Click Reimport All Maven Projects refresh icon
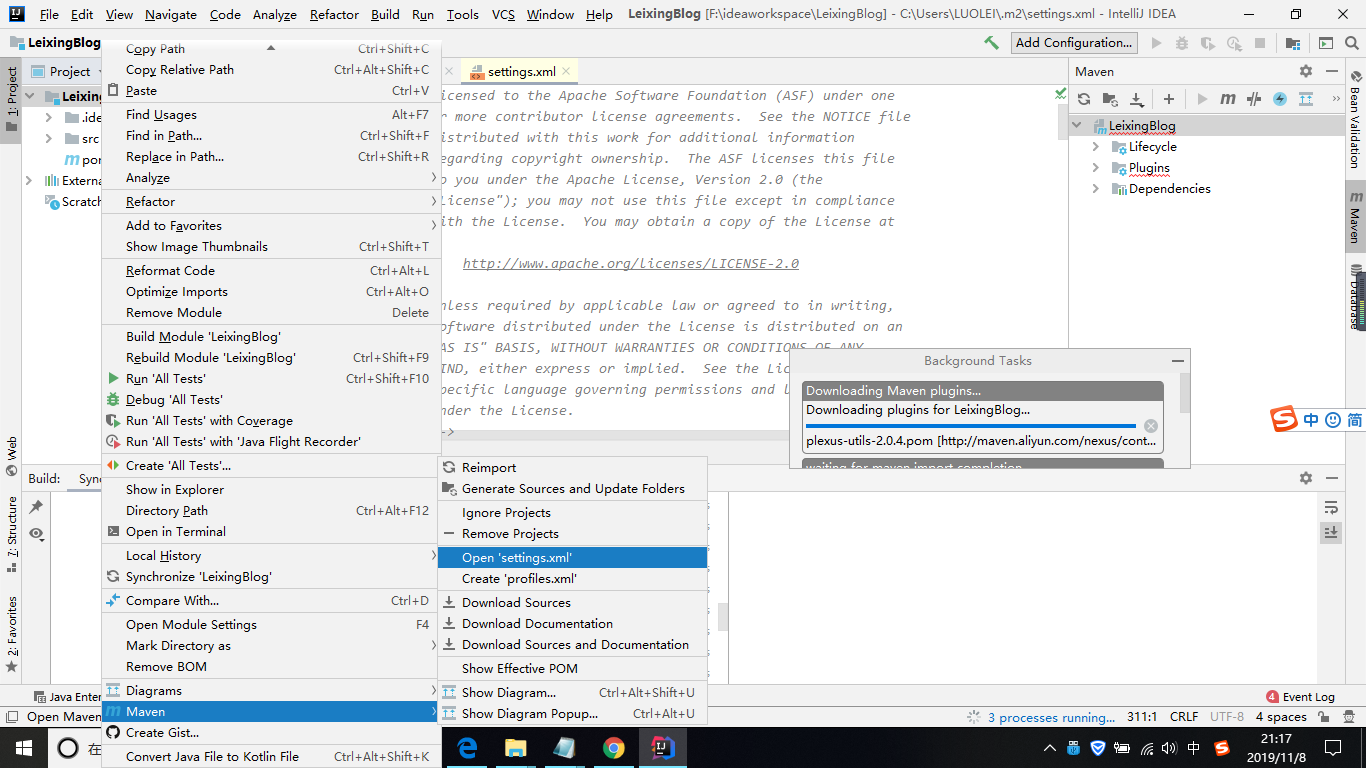Screen dimensions: 1366x768 1084,99
